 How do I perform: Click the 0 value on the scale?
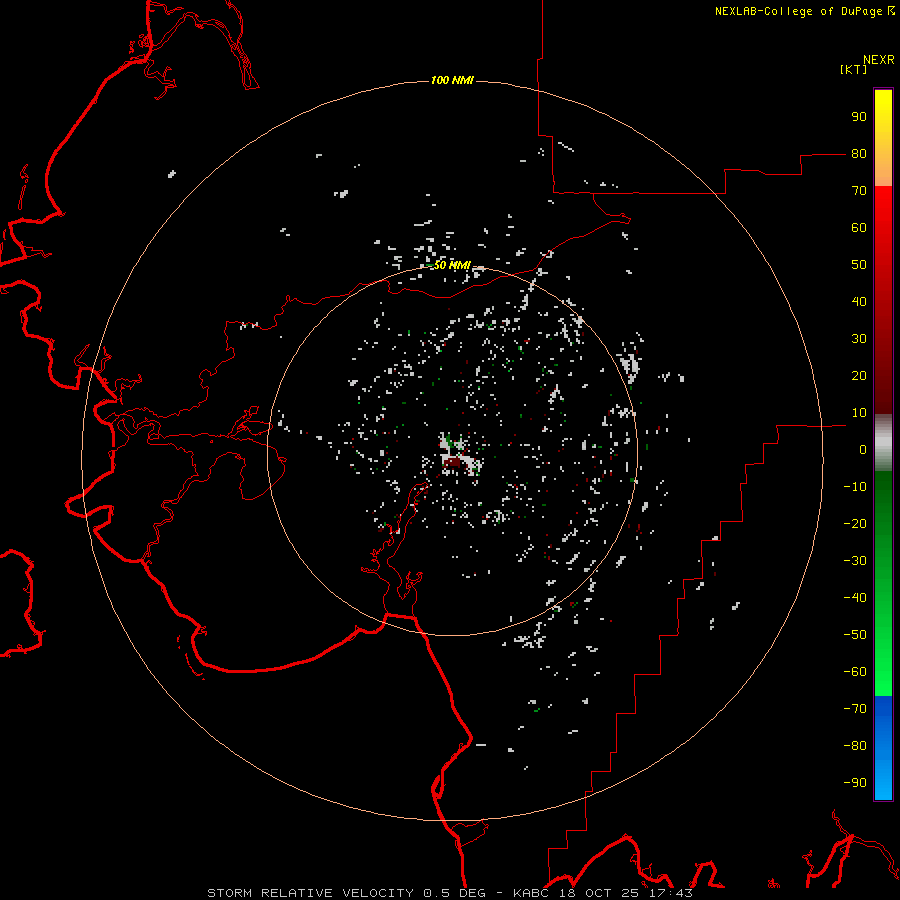coord(863,449)
